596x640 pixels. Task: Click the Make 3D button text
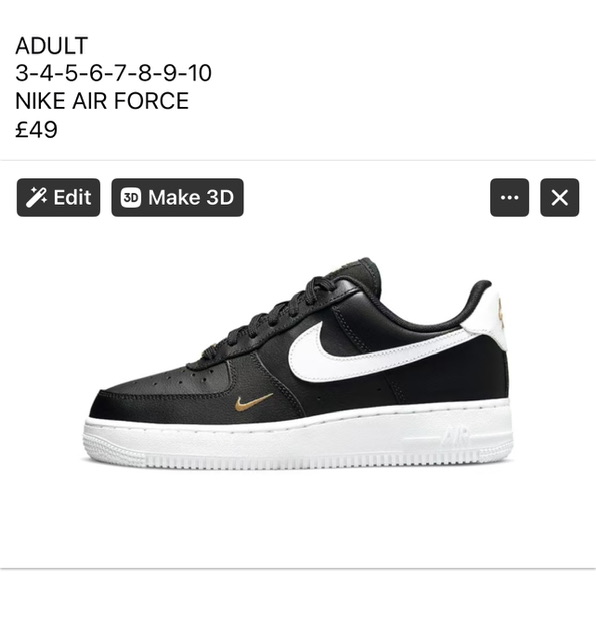click(191, 198)
